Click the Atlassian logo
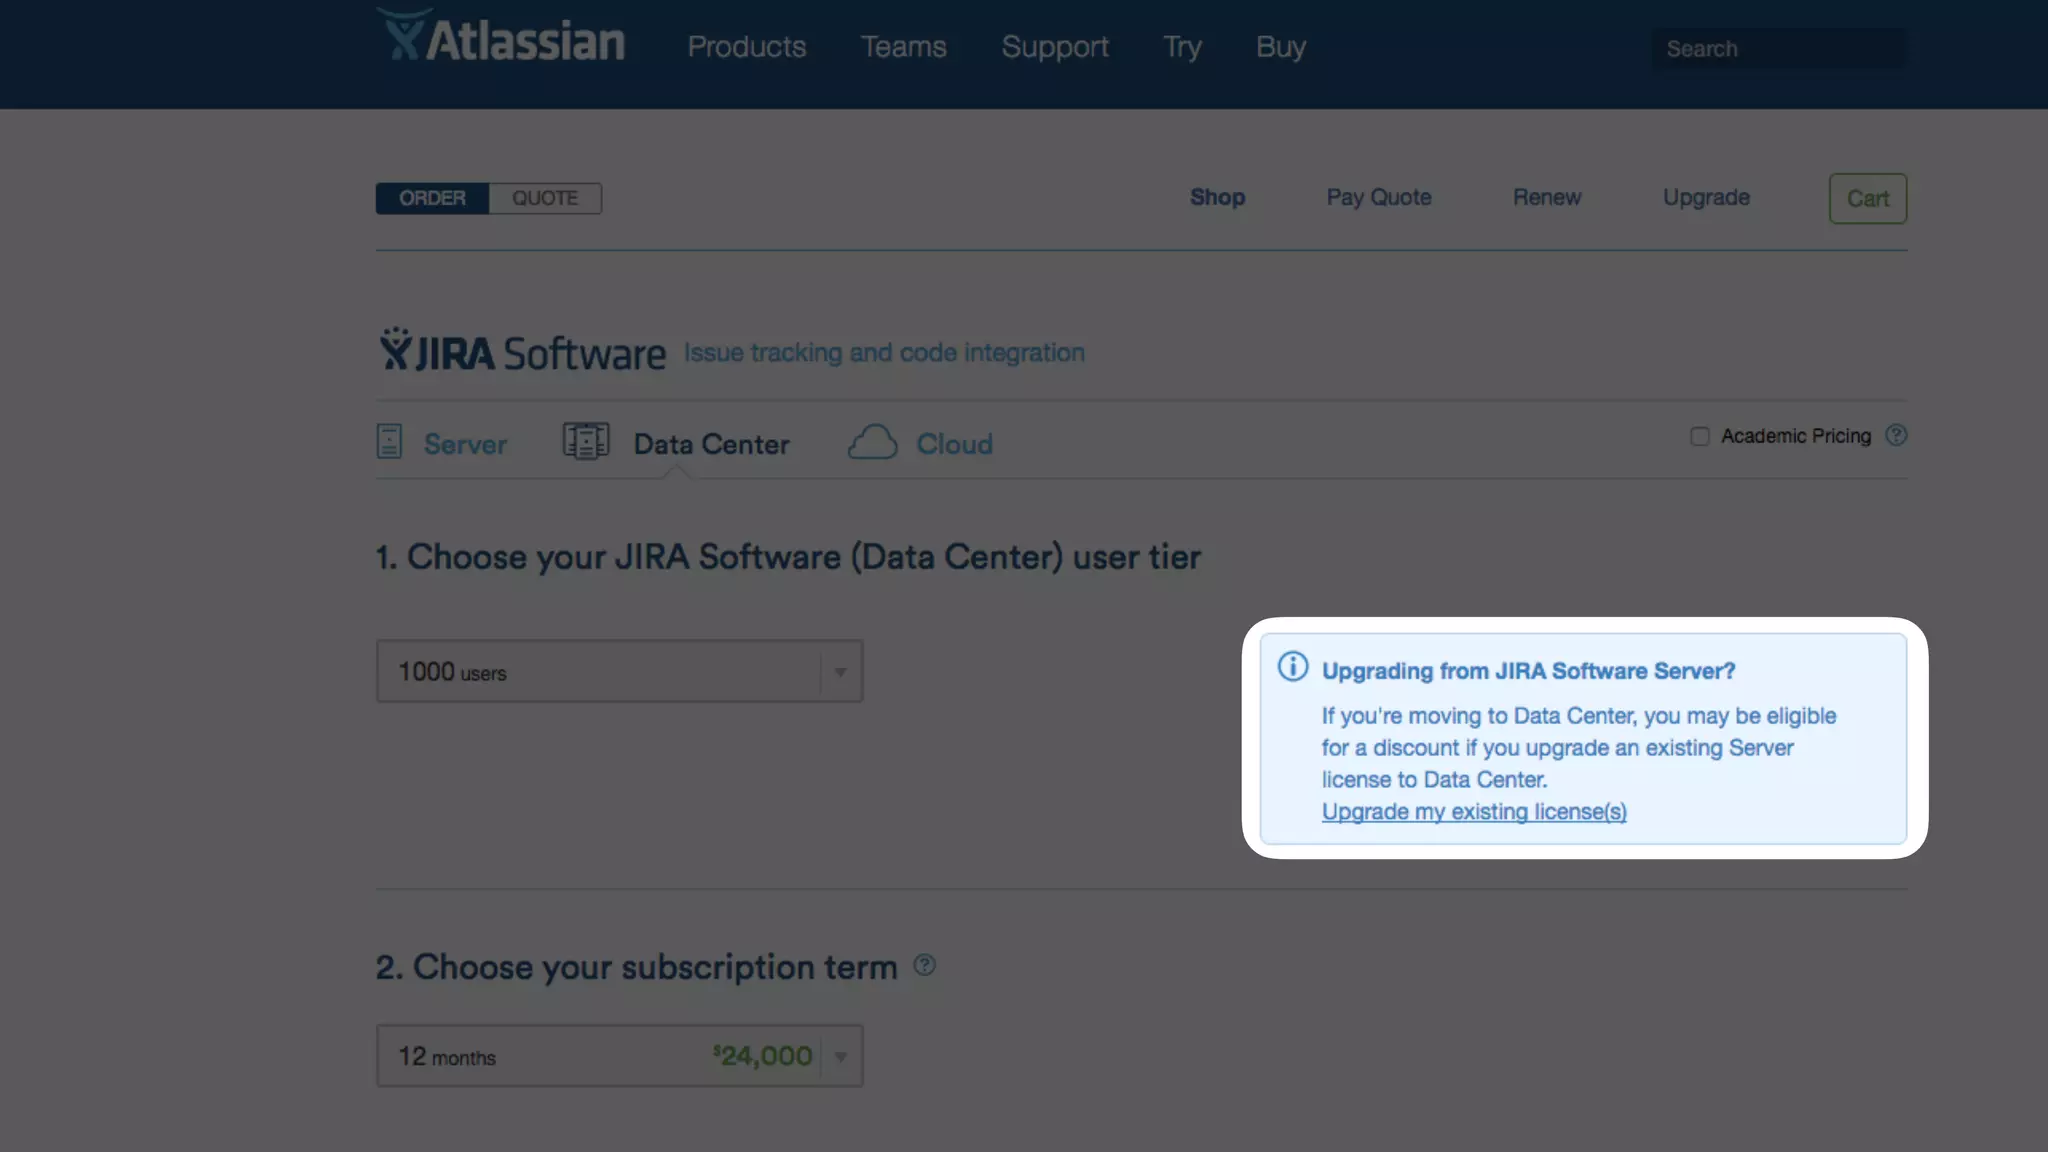Viewport: 2048px width, 1152px height. (x=501, y=38)
